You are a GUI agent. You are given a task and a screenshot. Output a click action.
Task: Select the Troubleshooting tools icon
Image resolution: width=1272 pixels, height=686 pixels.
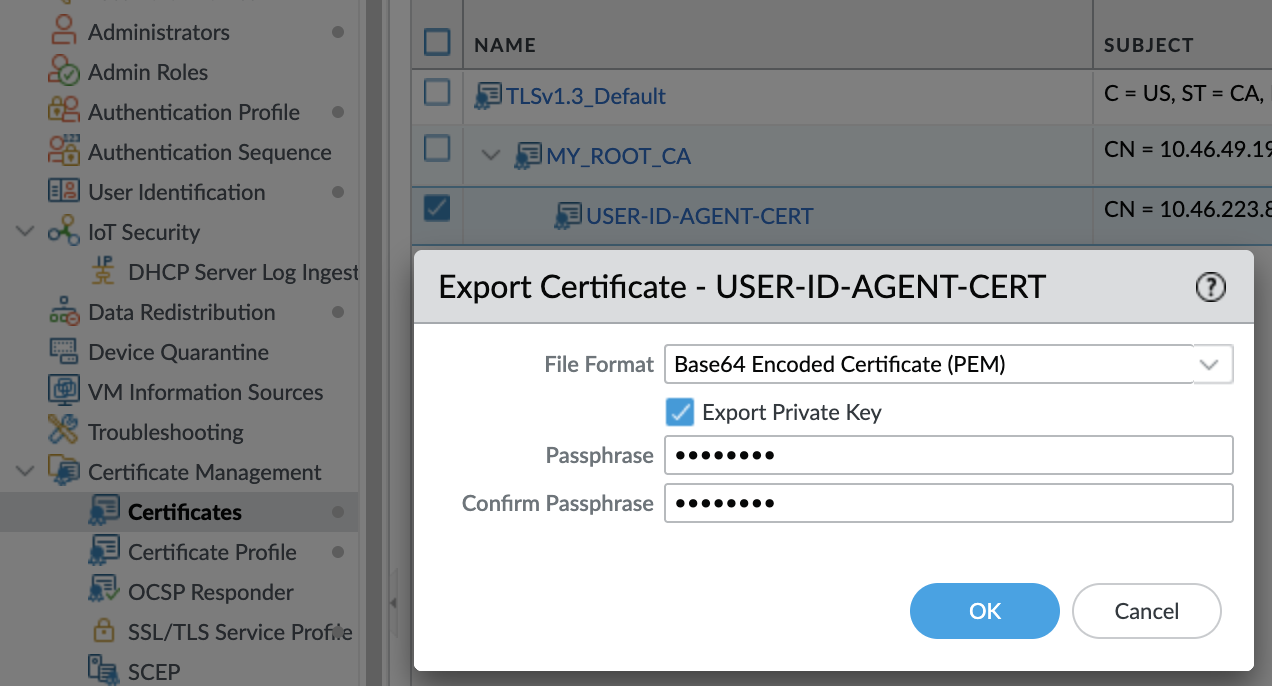63,431
